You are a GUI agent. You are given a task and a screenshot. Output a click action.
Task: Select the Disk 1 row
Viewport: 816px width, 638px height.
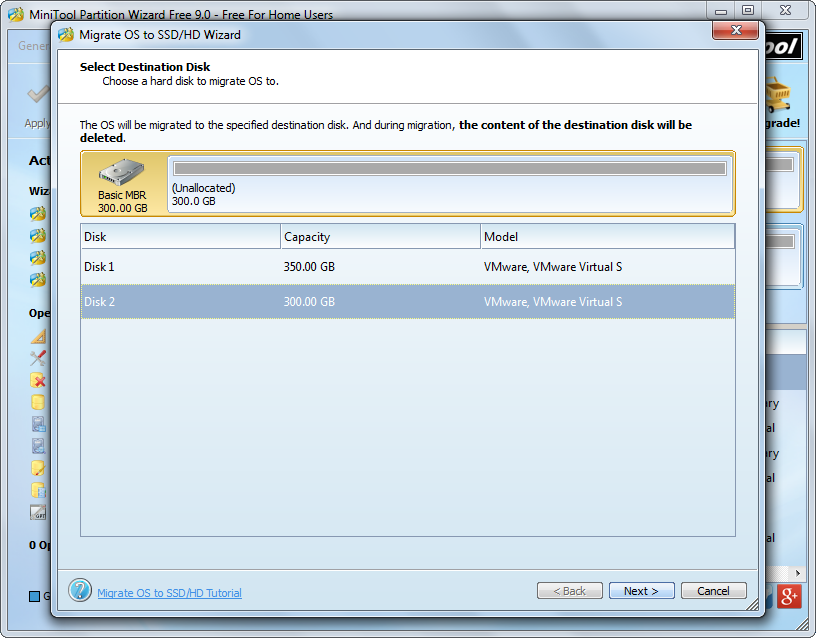[407, 267]
